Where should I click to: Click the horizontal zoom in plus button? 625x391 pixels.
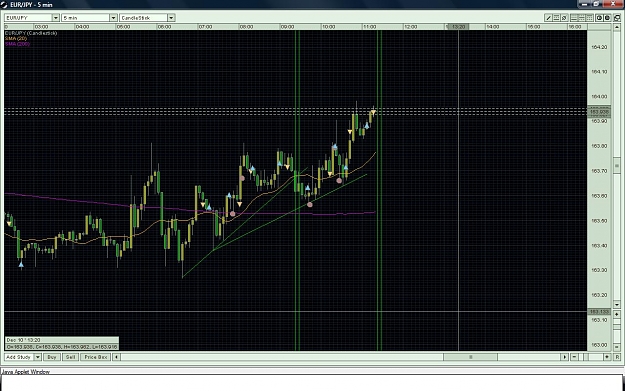click(607, 357)
